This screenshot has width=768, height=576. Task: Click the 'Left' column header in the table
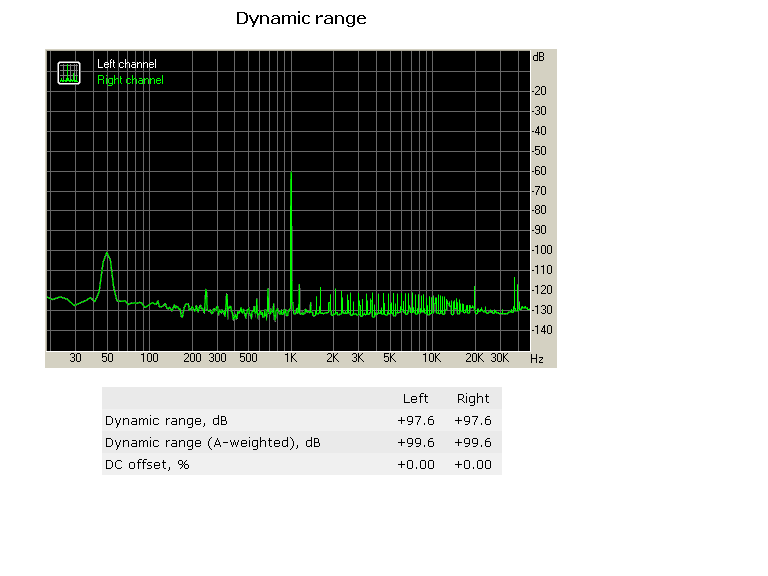tap(415, 399)
